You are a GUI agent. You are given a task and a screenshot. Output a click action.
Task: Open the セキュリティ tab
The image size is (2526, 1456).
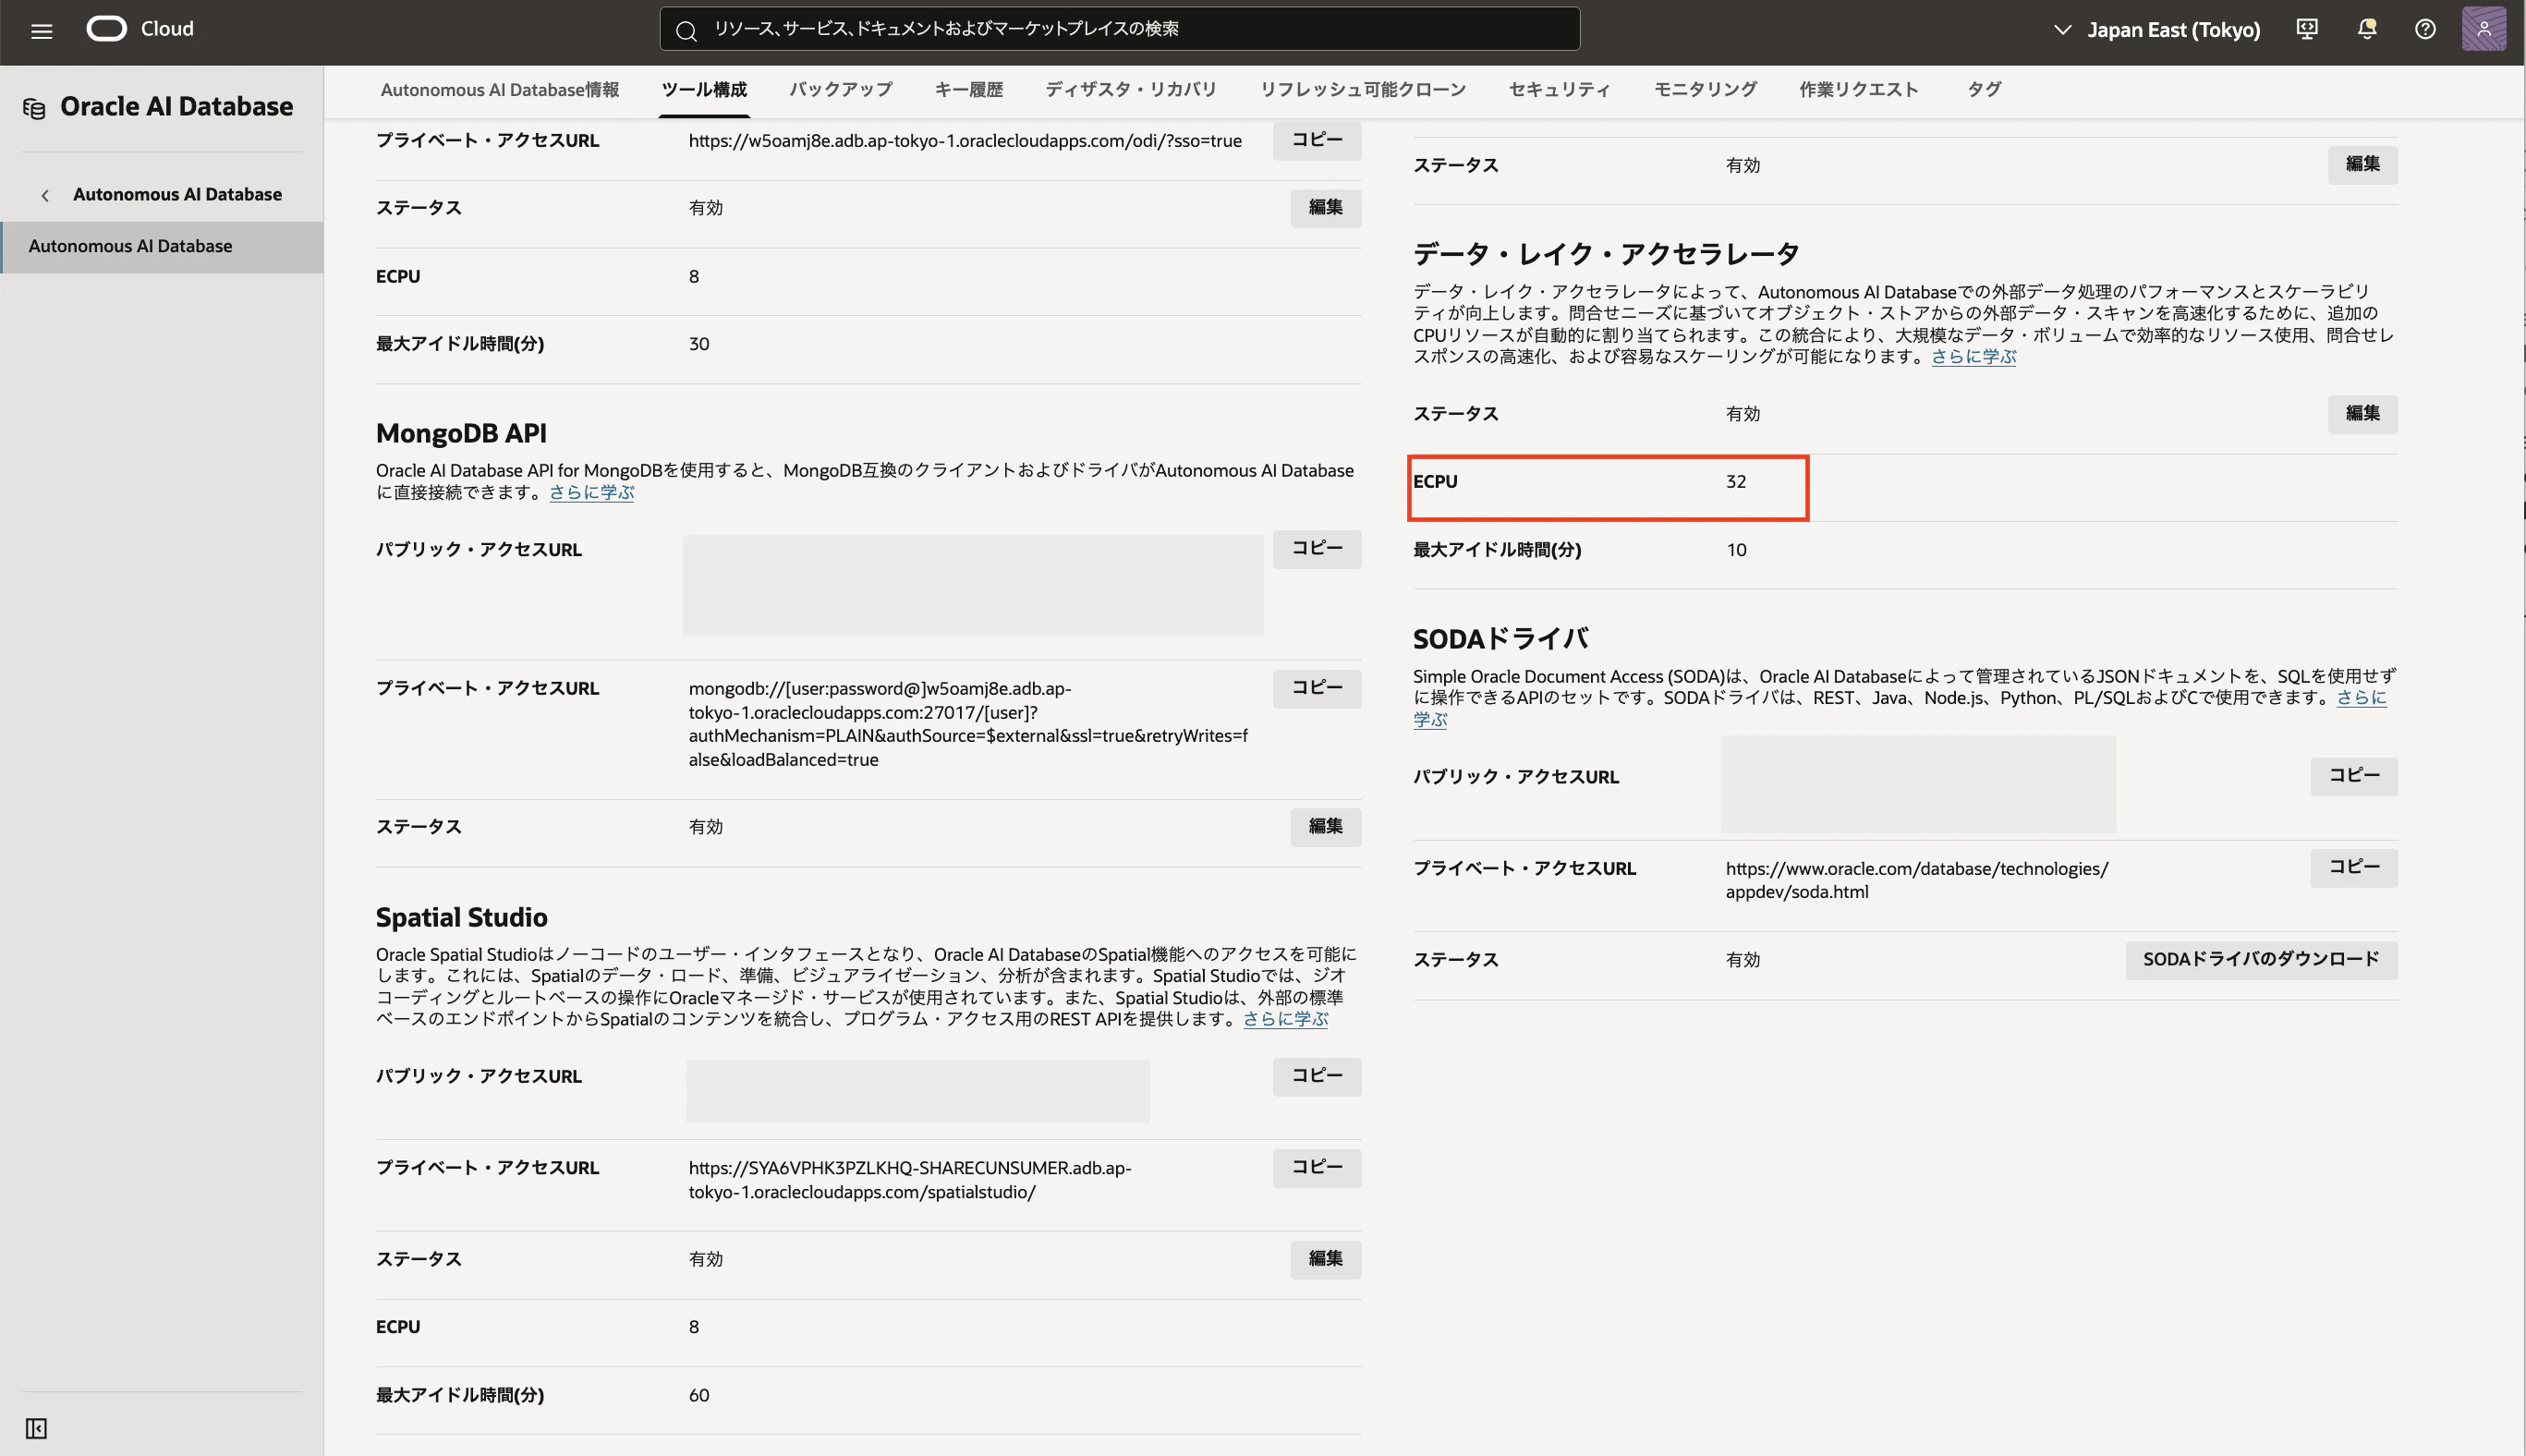click(x=1559, y=90)
